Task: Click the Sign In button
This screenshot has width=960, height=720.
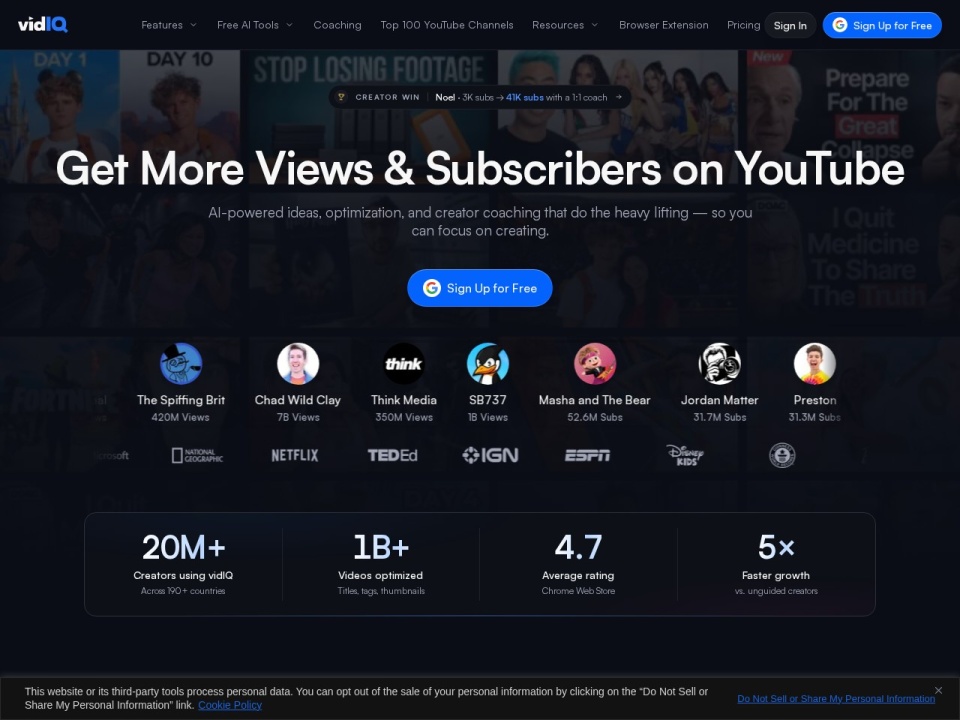Action: 790,26
